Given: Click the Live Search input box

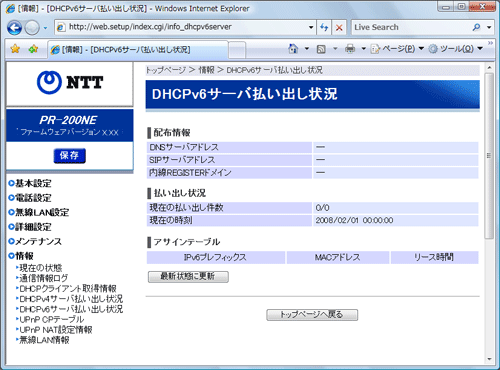Looking at the screenshot, I should [x=410, y=27].
